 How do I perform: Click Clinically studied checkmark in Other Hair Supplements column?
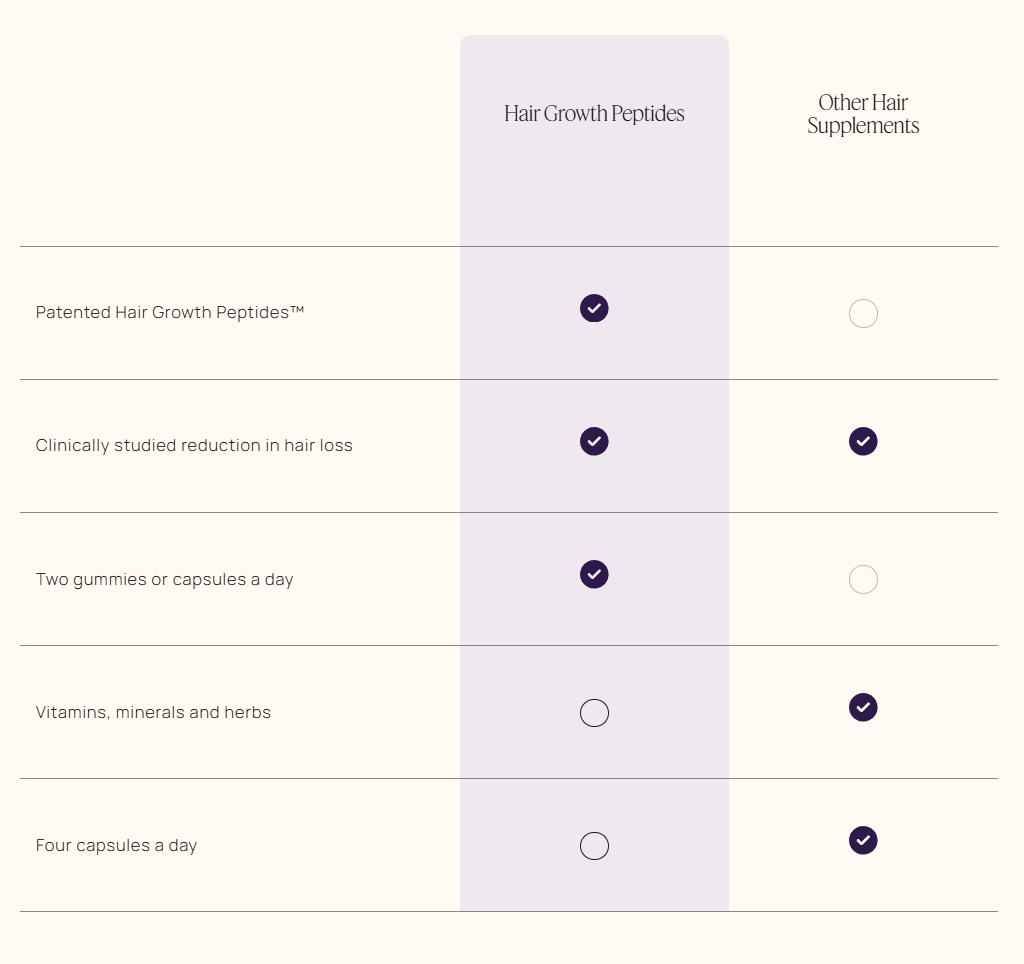(x=863, y=441)
